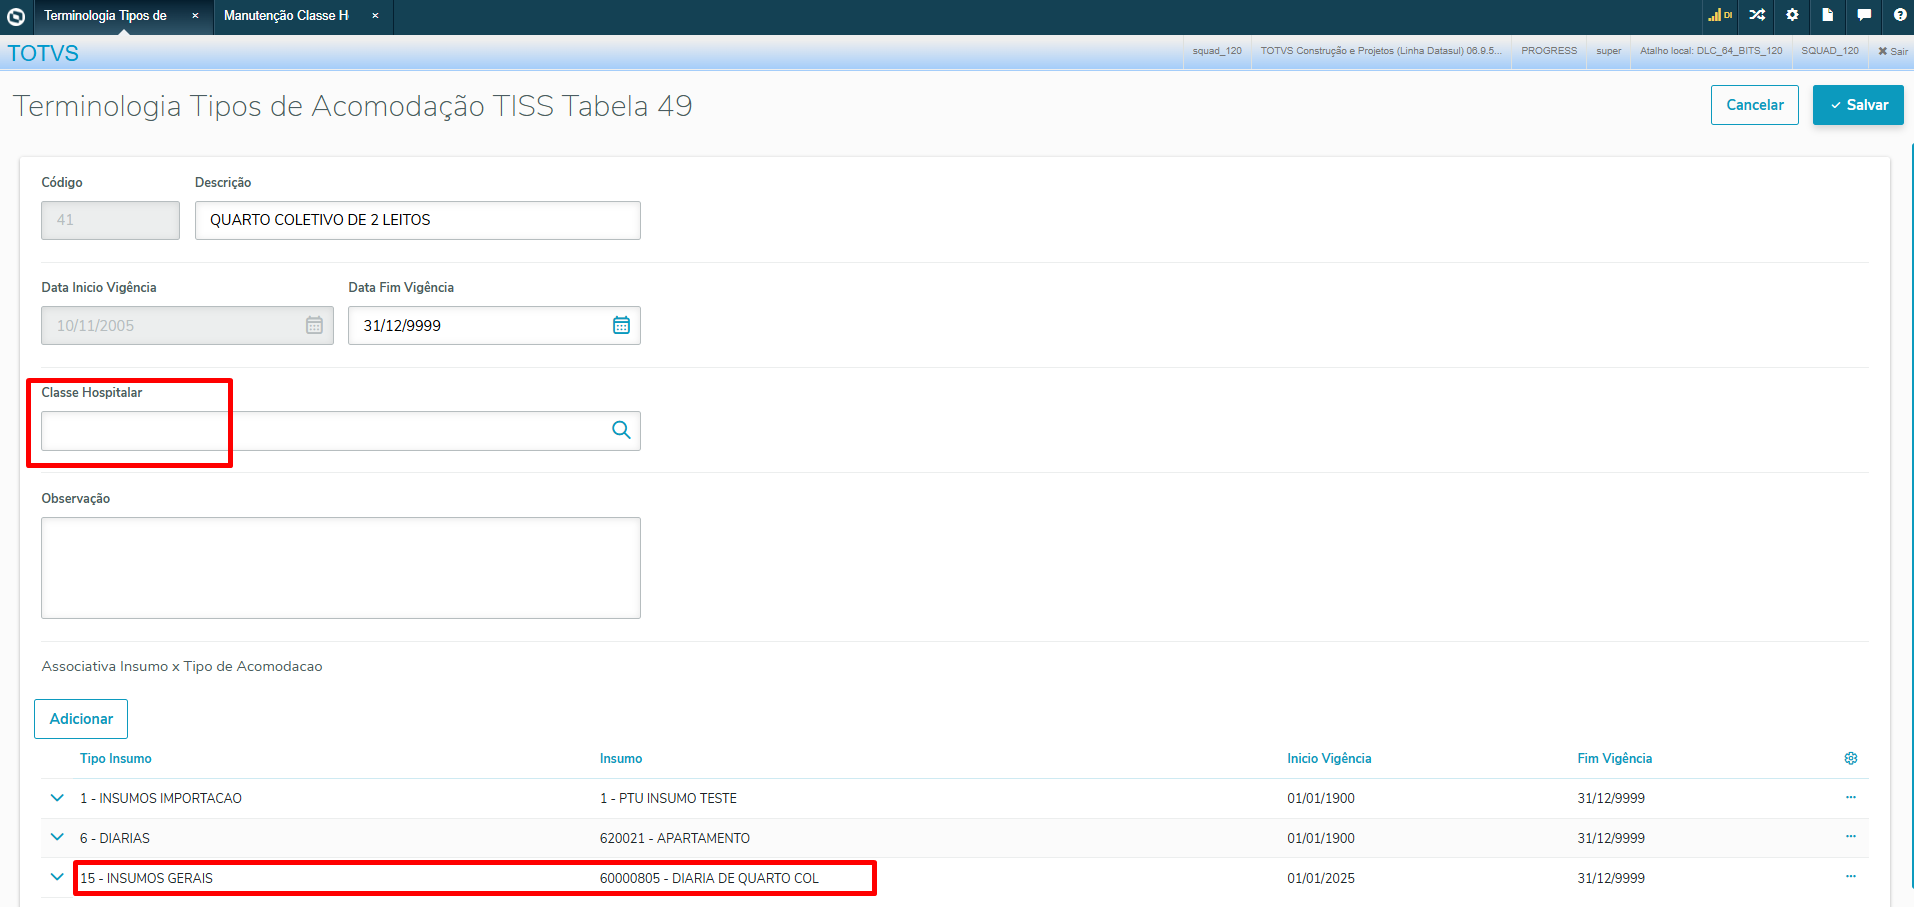Open the calendar for Data Fim Vigência

[621, 325]
